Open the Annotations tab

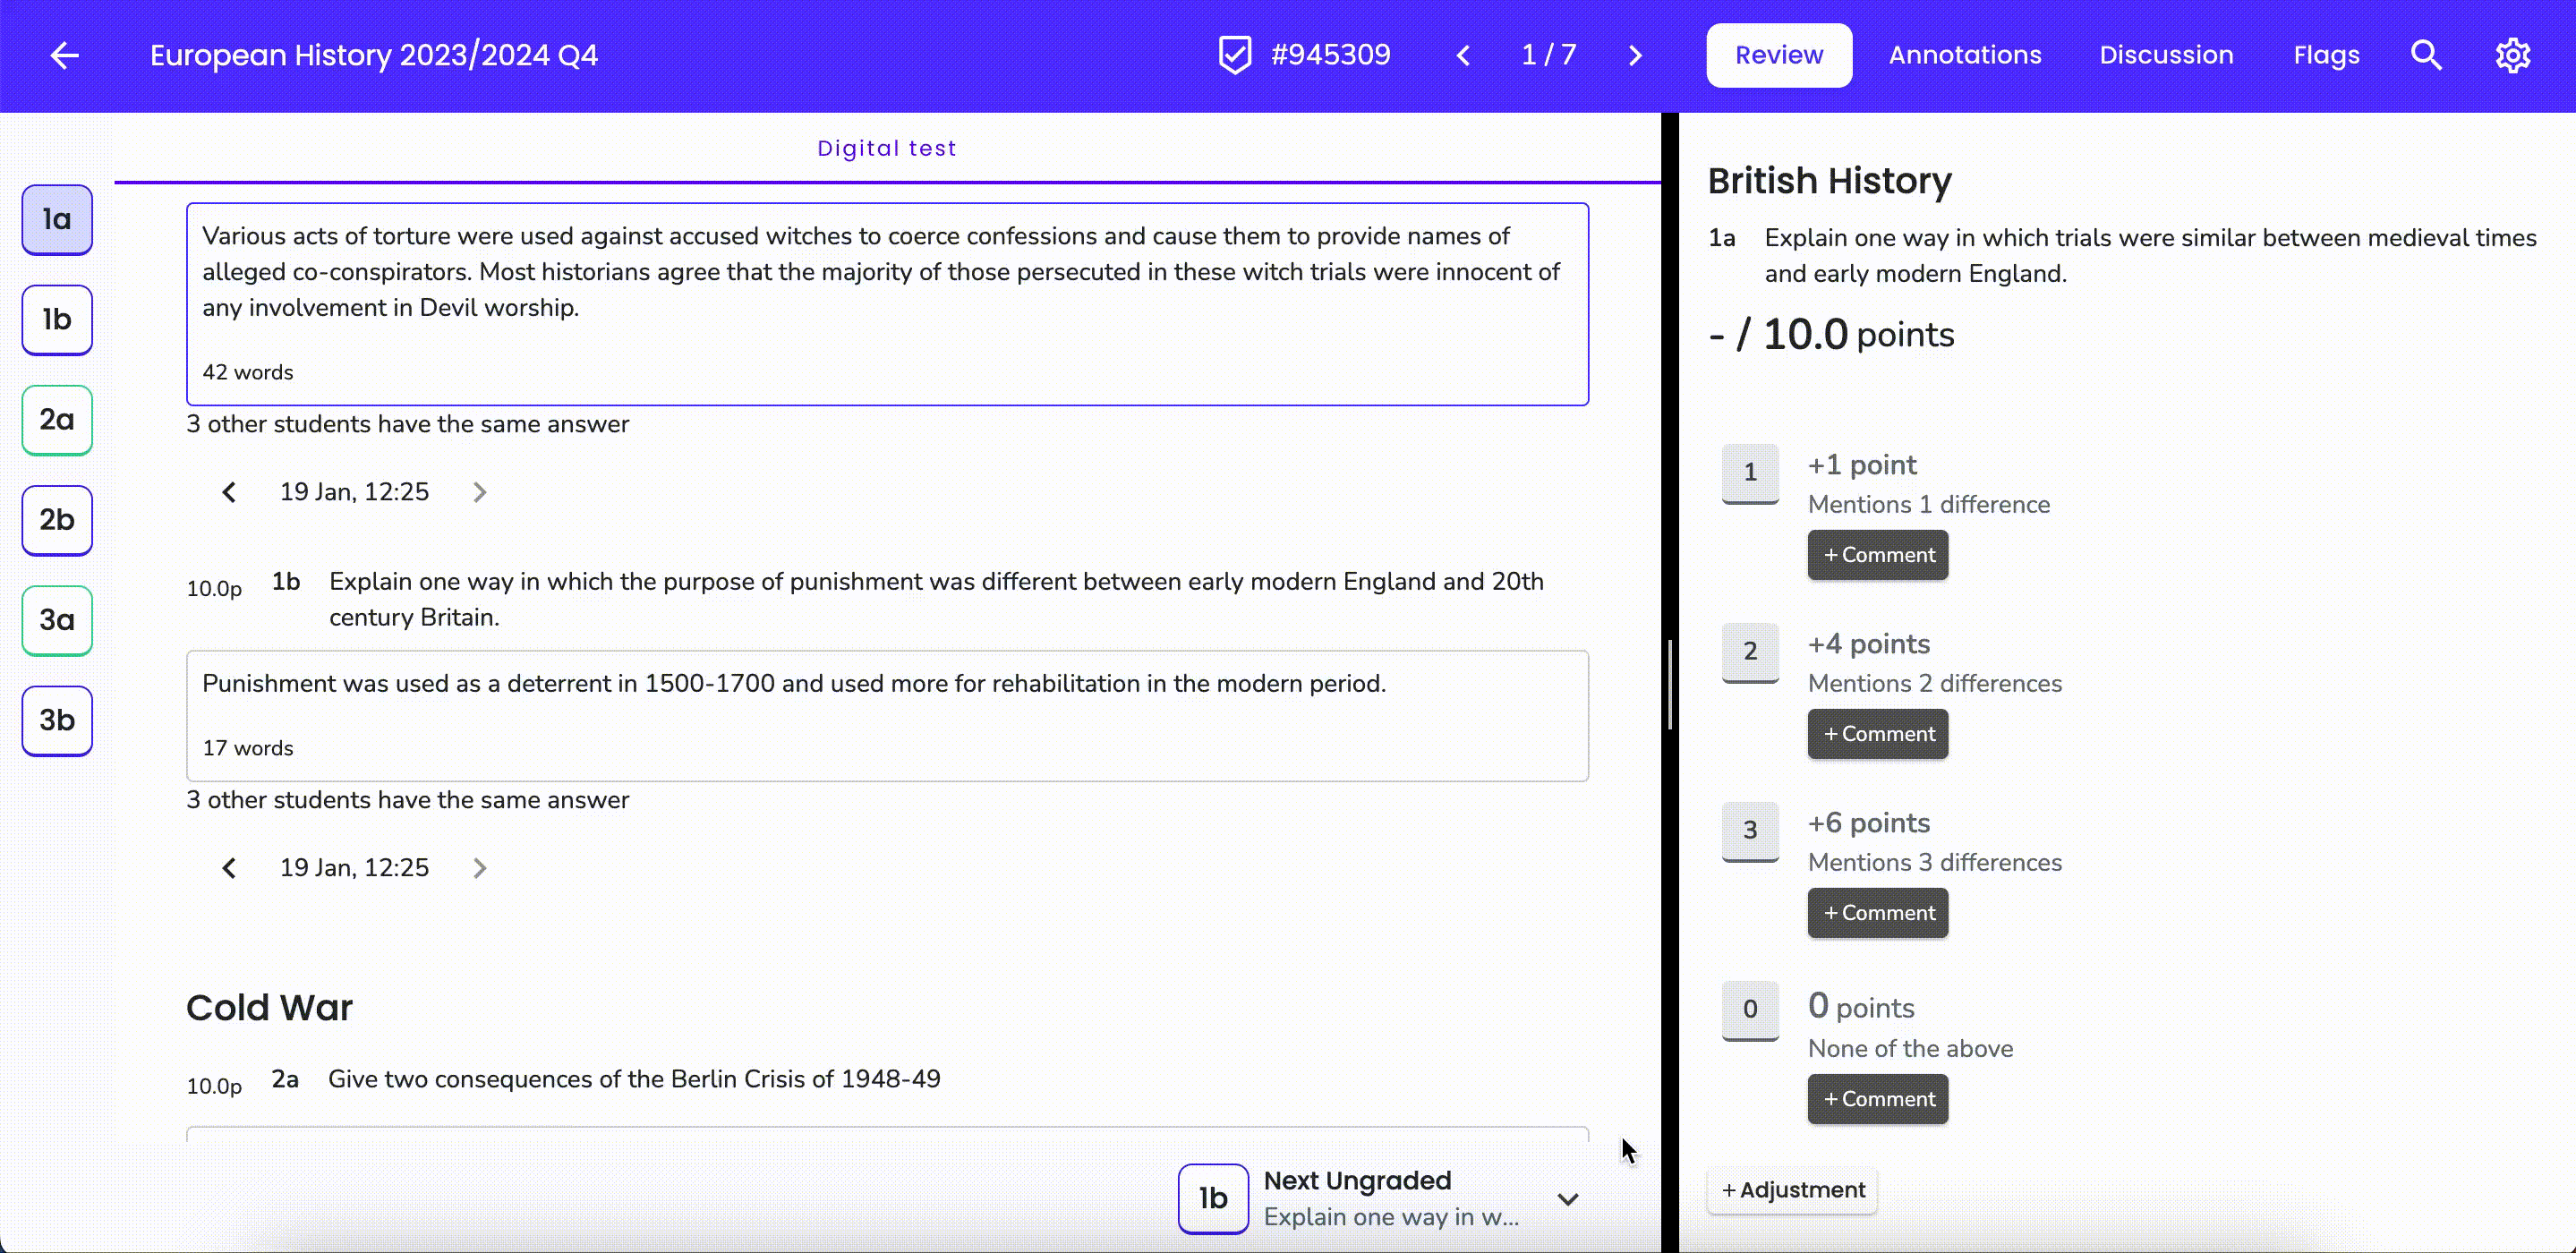1965,55
